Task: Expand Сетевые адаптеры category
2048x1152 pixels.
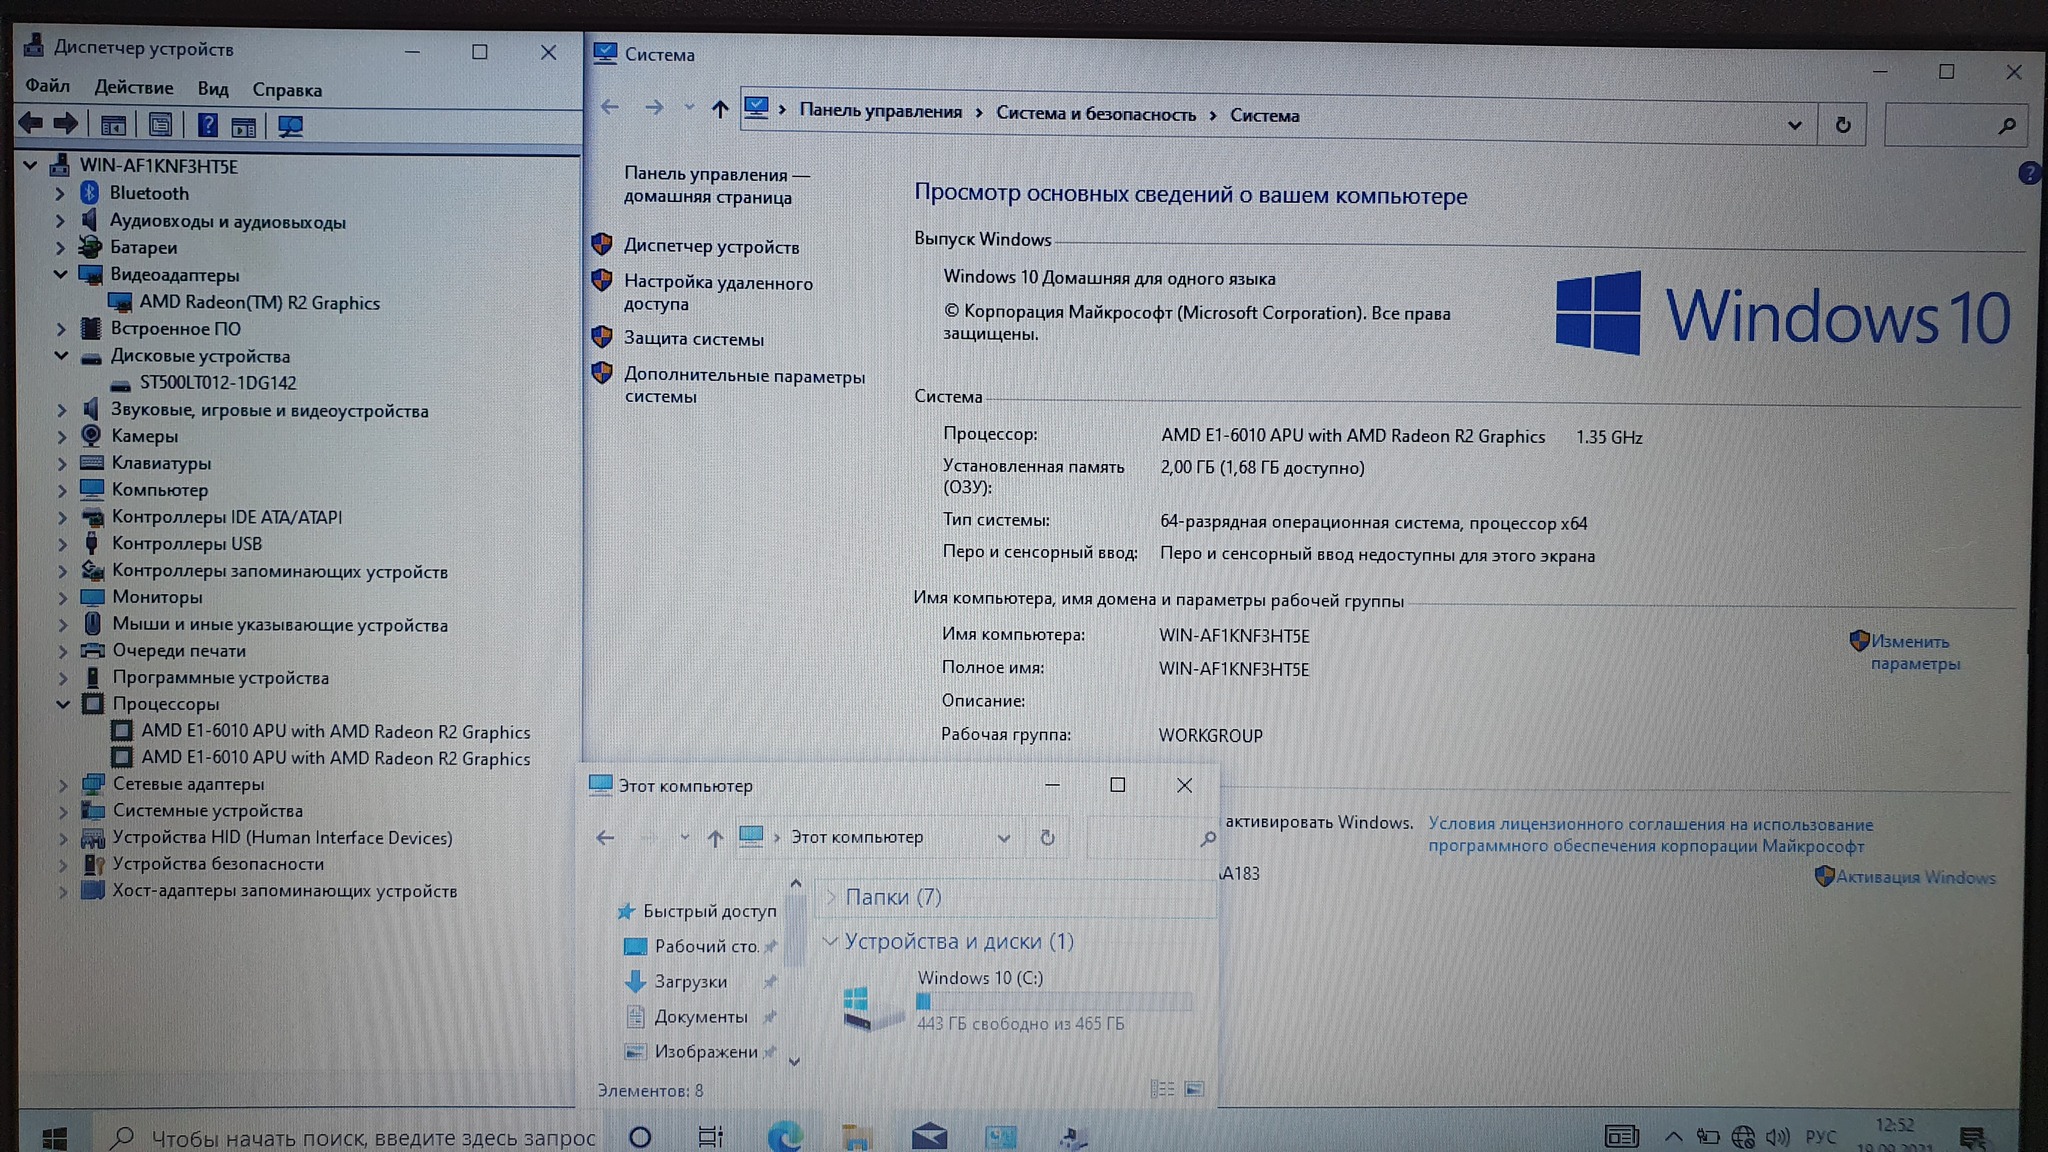Action: 62,785
